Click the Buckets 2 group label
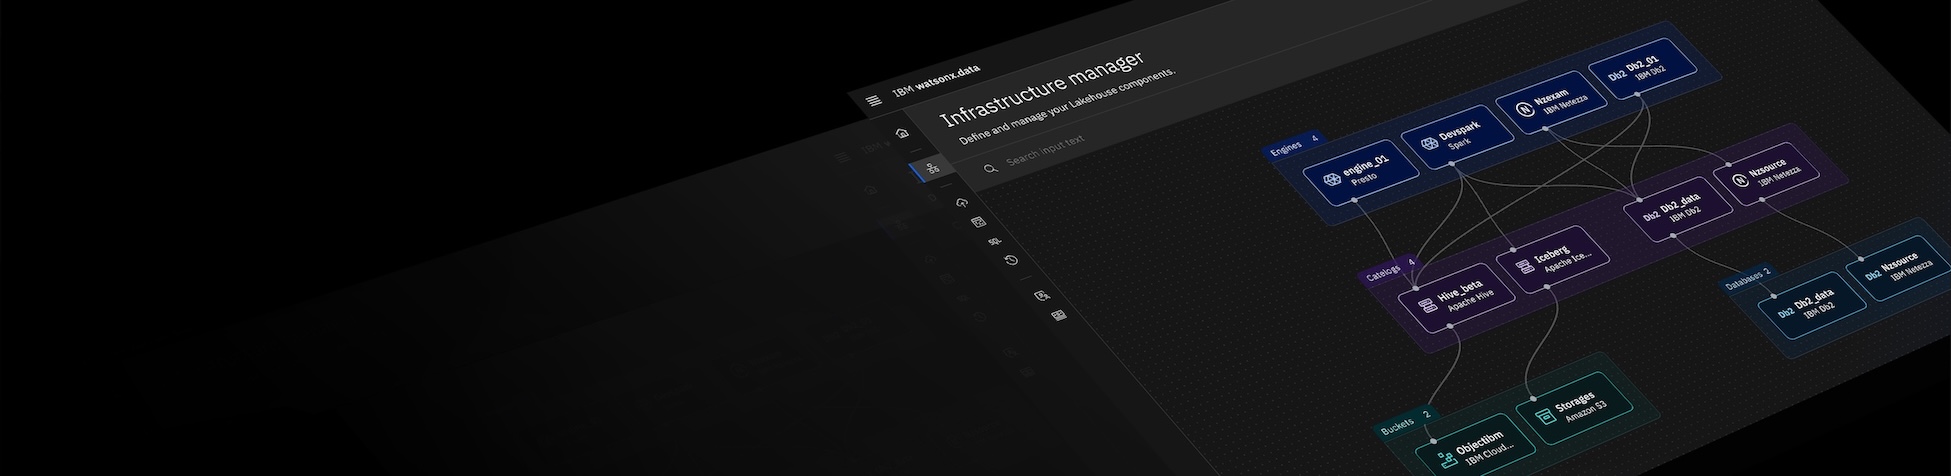Viewport: 1951px width, 476px height. [1406, 421]
